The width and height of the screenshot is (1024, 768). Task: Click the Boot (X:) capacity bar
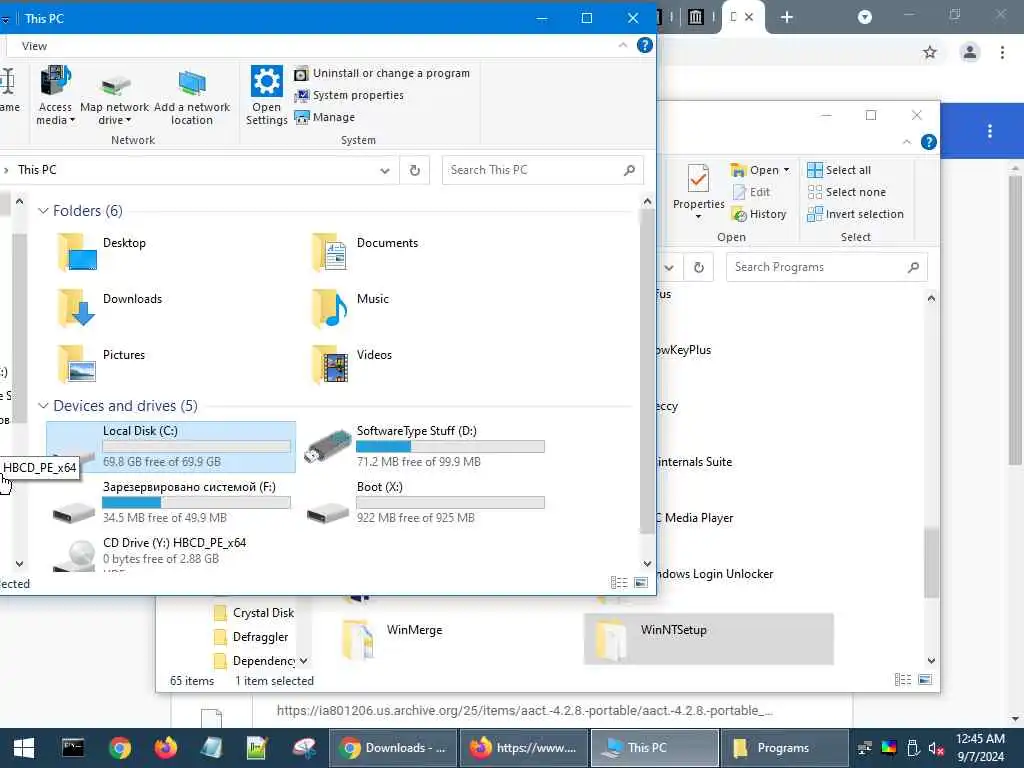(450, 503)
